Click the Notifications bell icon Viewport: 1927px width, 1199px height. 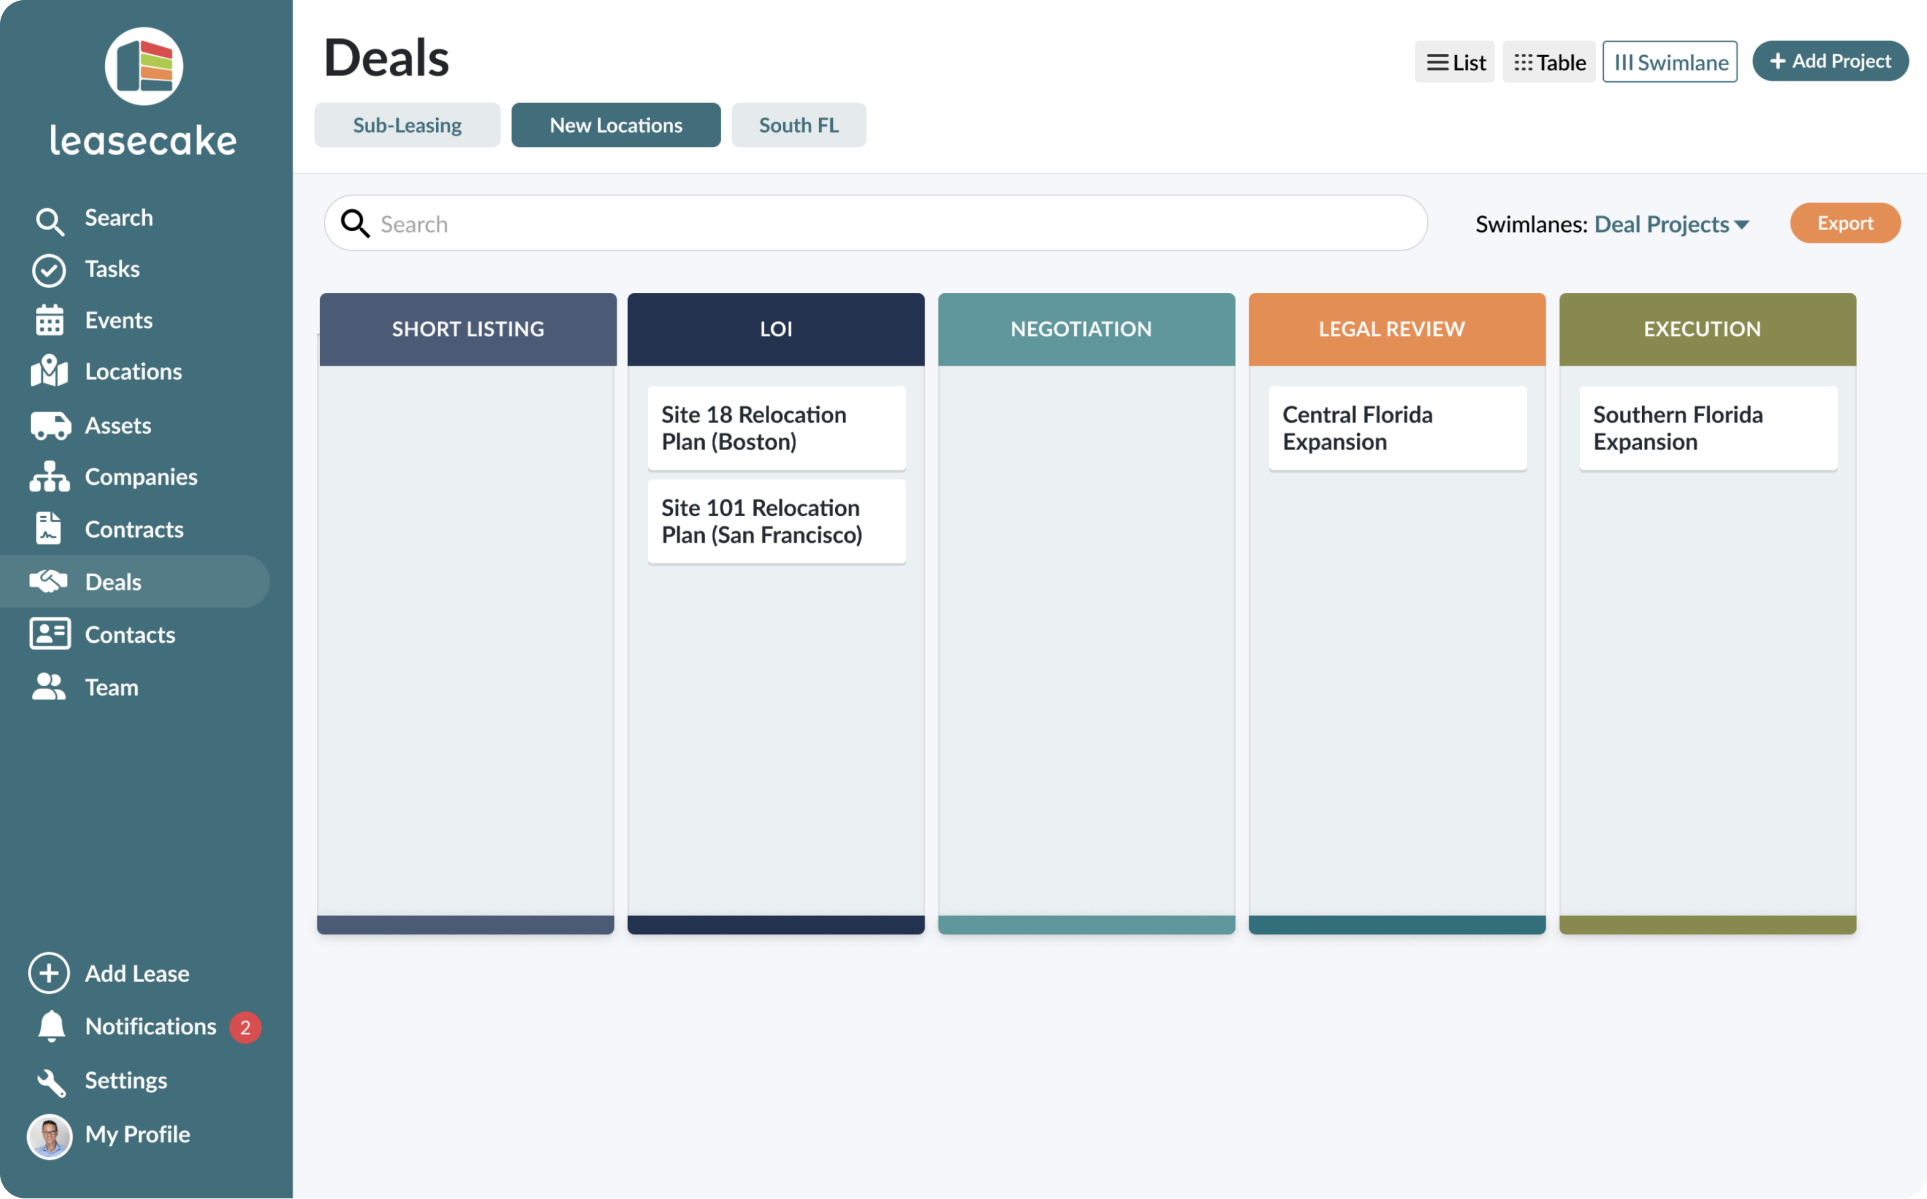tap(51, 1027)
